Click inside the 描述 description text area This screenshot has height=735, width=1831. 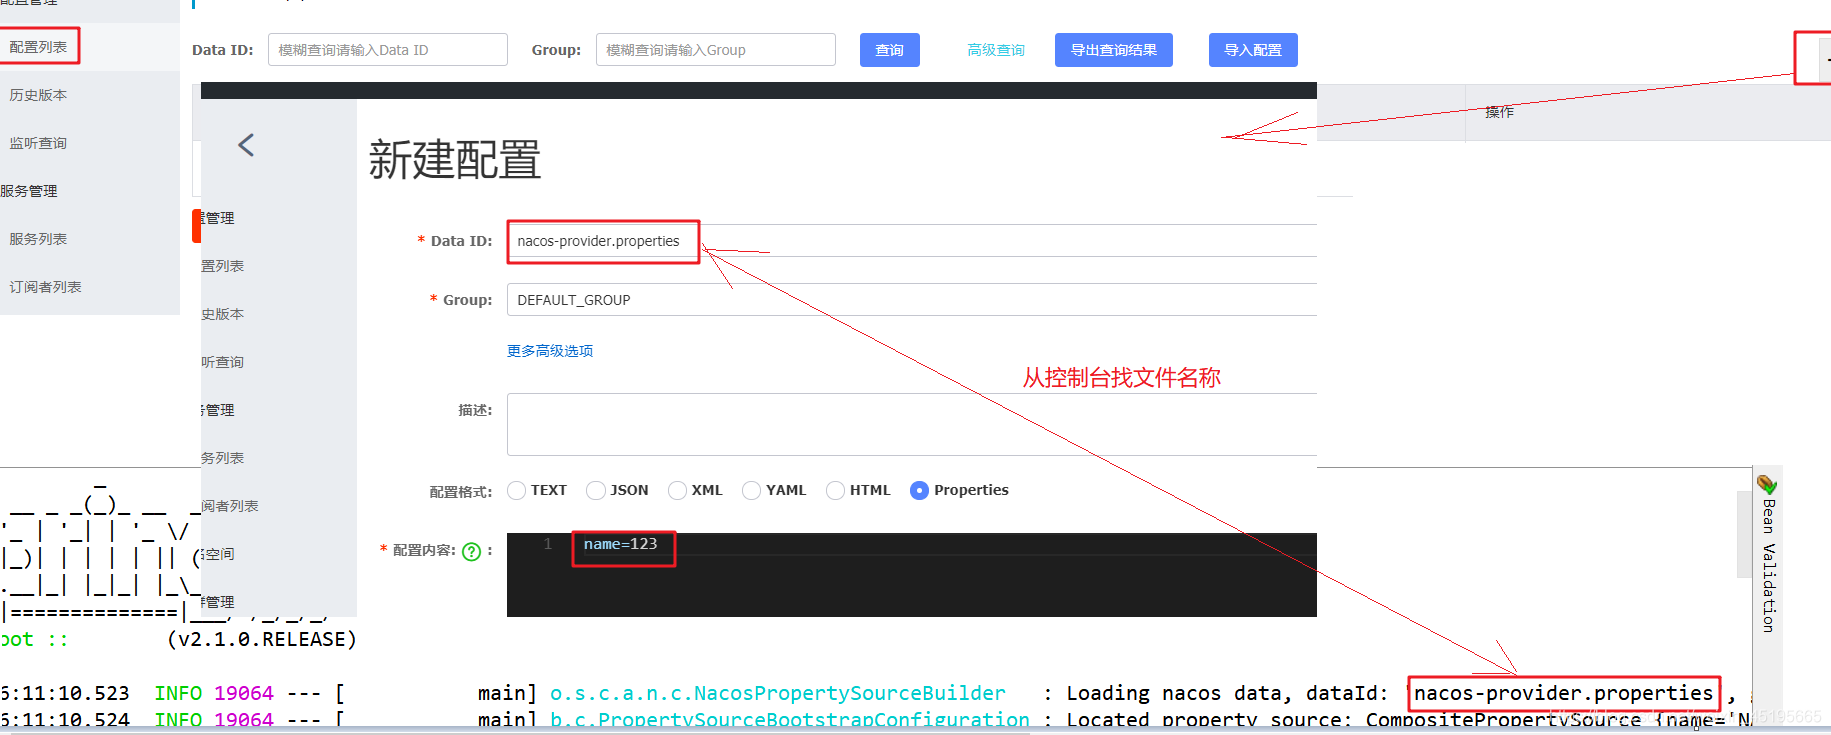point(911,424)
